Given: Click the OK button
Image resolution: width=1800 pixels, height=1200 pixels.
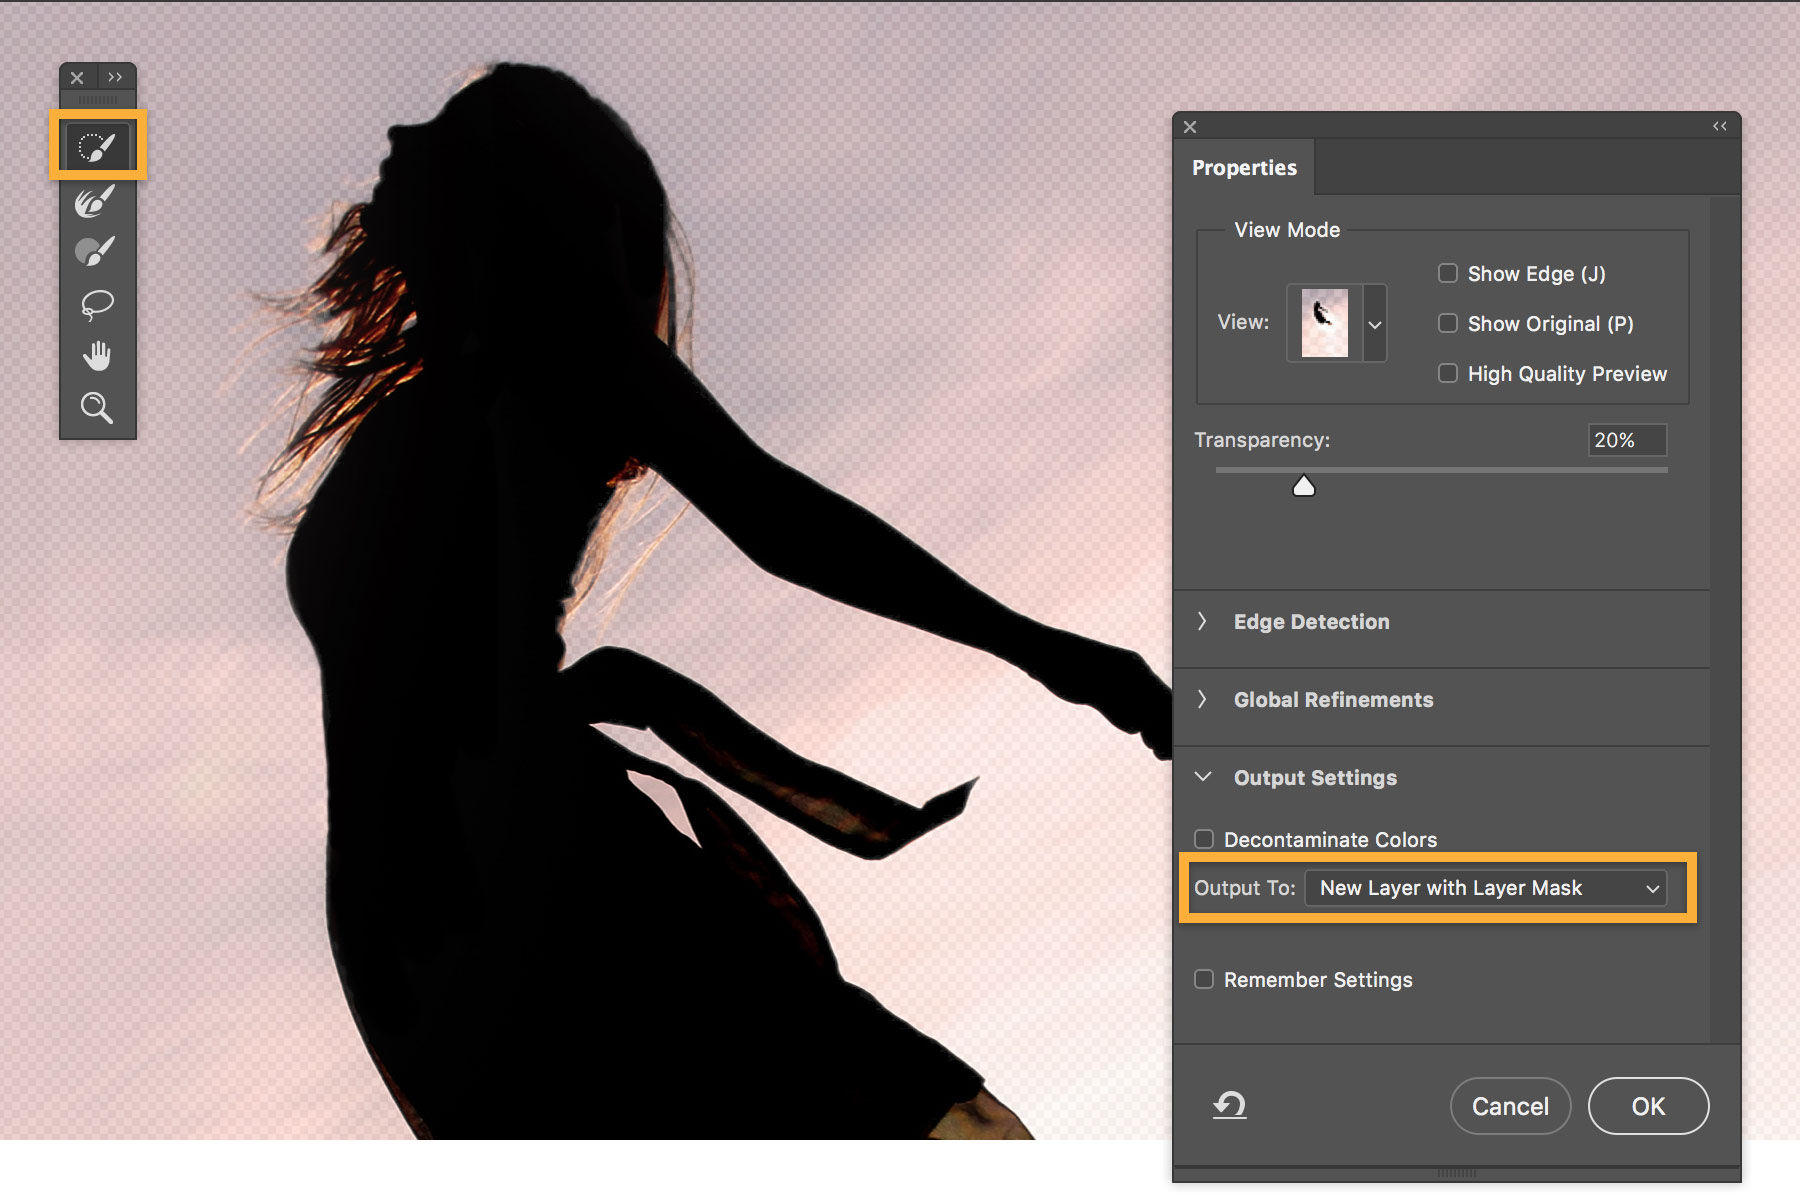Looking at the screenshot, I should (1648, 1106).
